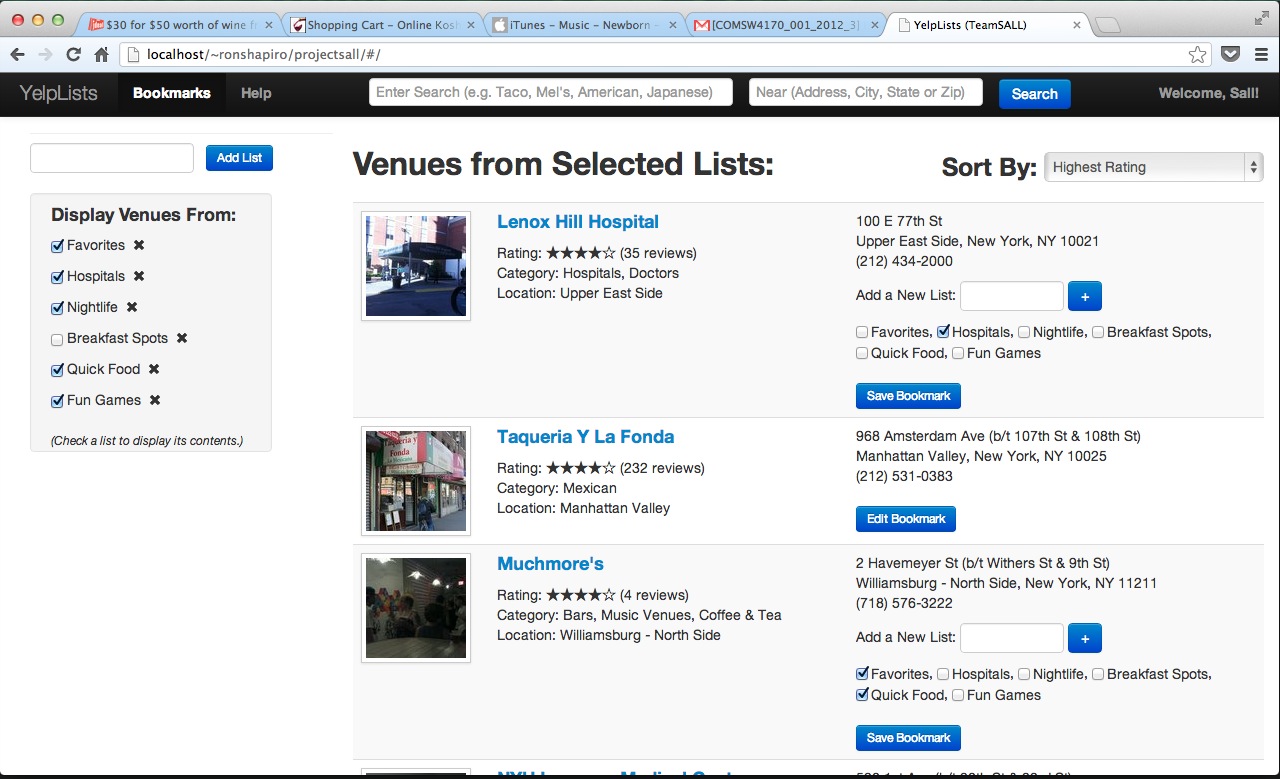Check Nightlife for Muchmore's
The width and height of the screenshot is (1280, 779).
coord(1024,674)
